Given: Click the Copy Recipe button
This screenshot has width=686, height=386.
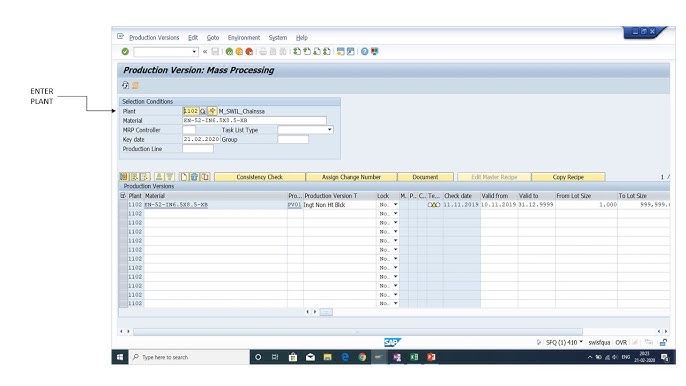Looking at the screenshot, I should (568, 177).
